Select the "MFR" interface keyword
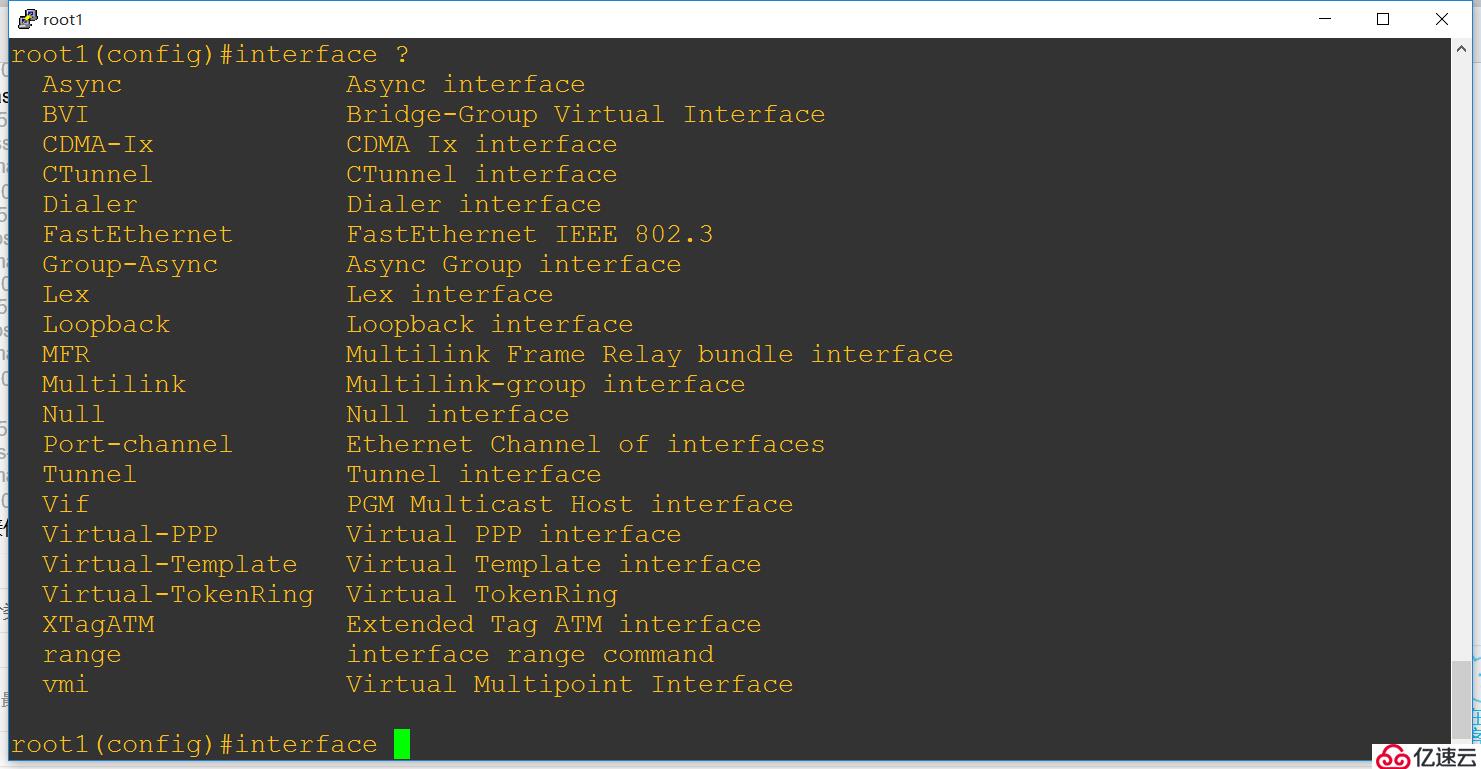The image size is (1481, 769). [66, 355]
